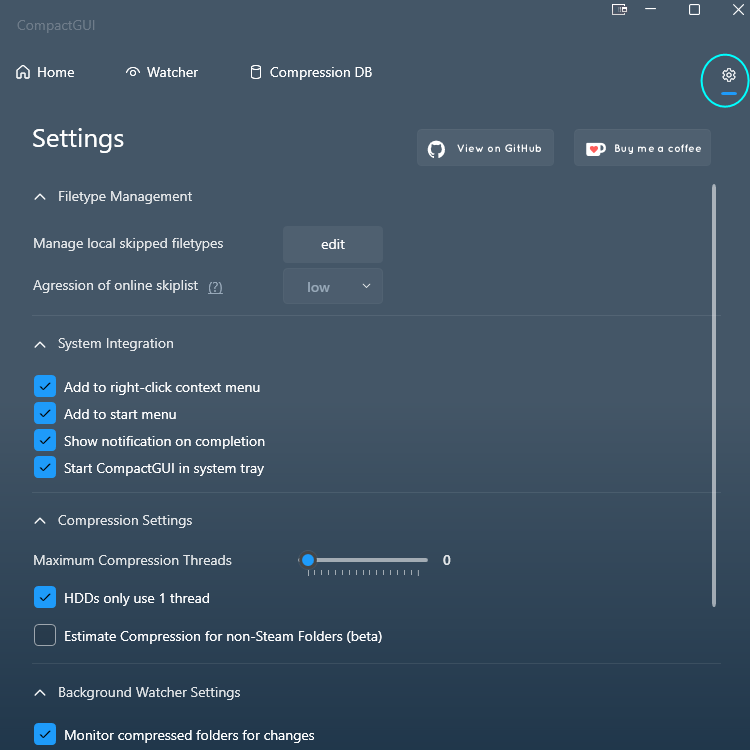Maximize the CompactGUI window

pos(694,10)
